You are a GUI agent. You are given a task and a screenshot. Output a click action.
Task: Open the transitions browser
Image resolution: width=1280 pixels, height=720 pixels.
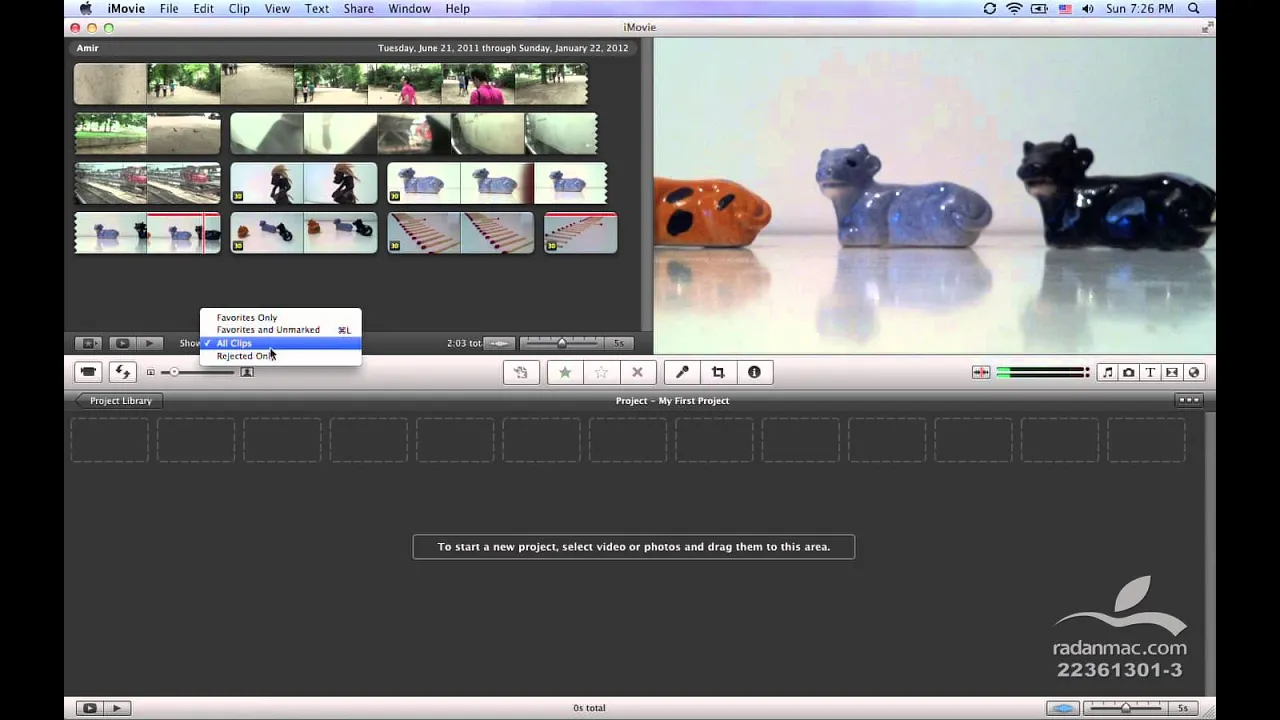point(1172,372)
